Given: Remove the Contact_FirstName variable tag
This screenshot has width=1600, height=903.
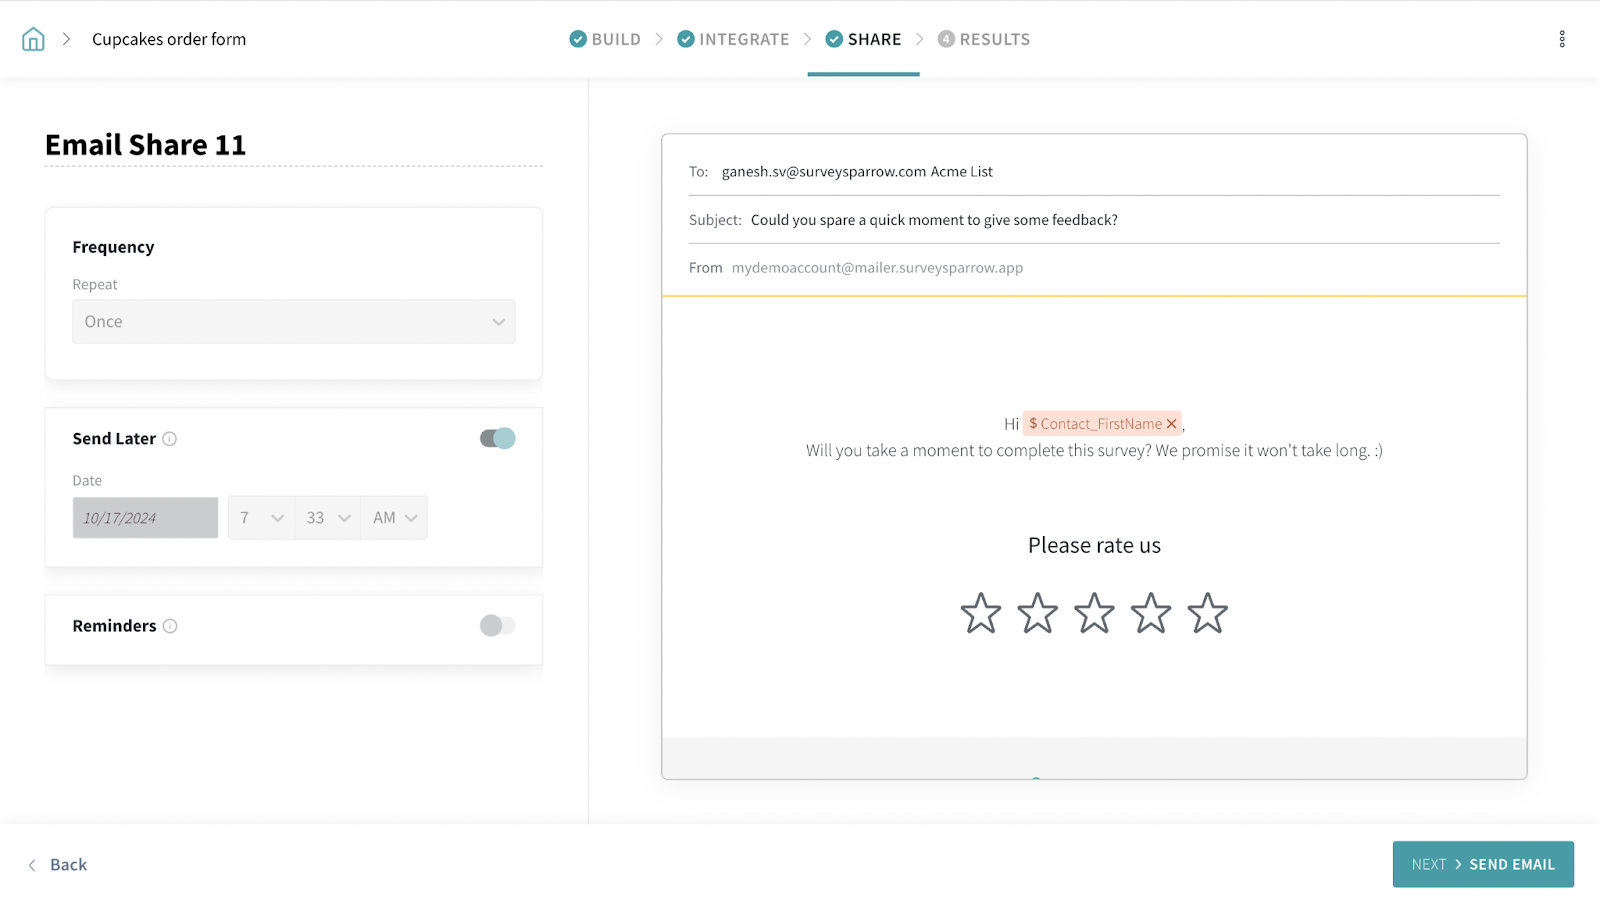Looking at the screenshot, I should (x=1171, y=424).
